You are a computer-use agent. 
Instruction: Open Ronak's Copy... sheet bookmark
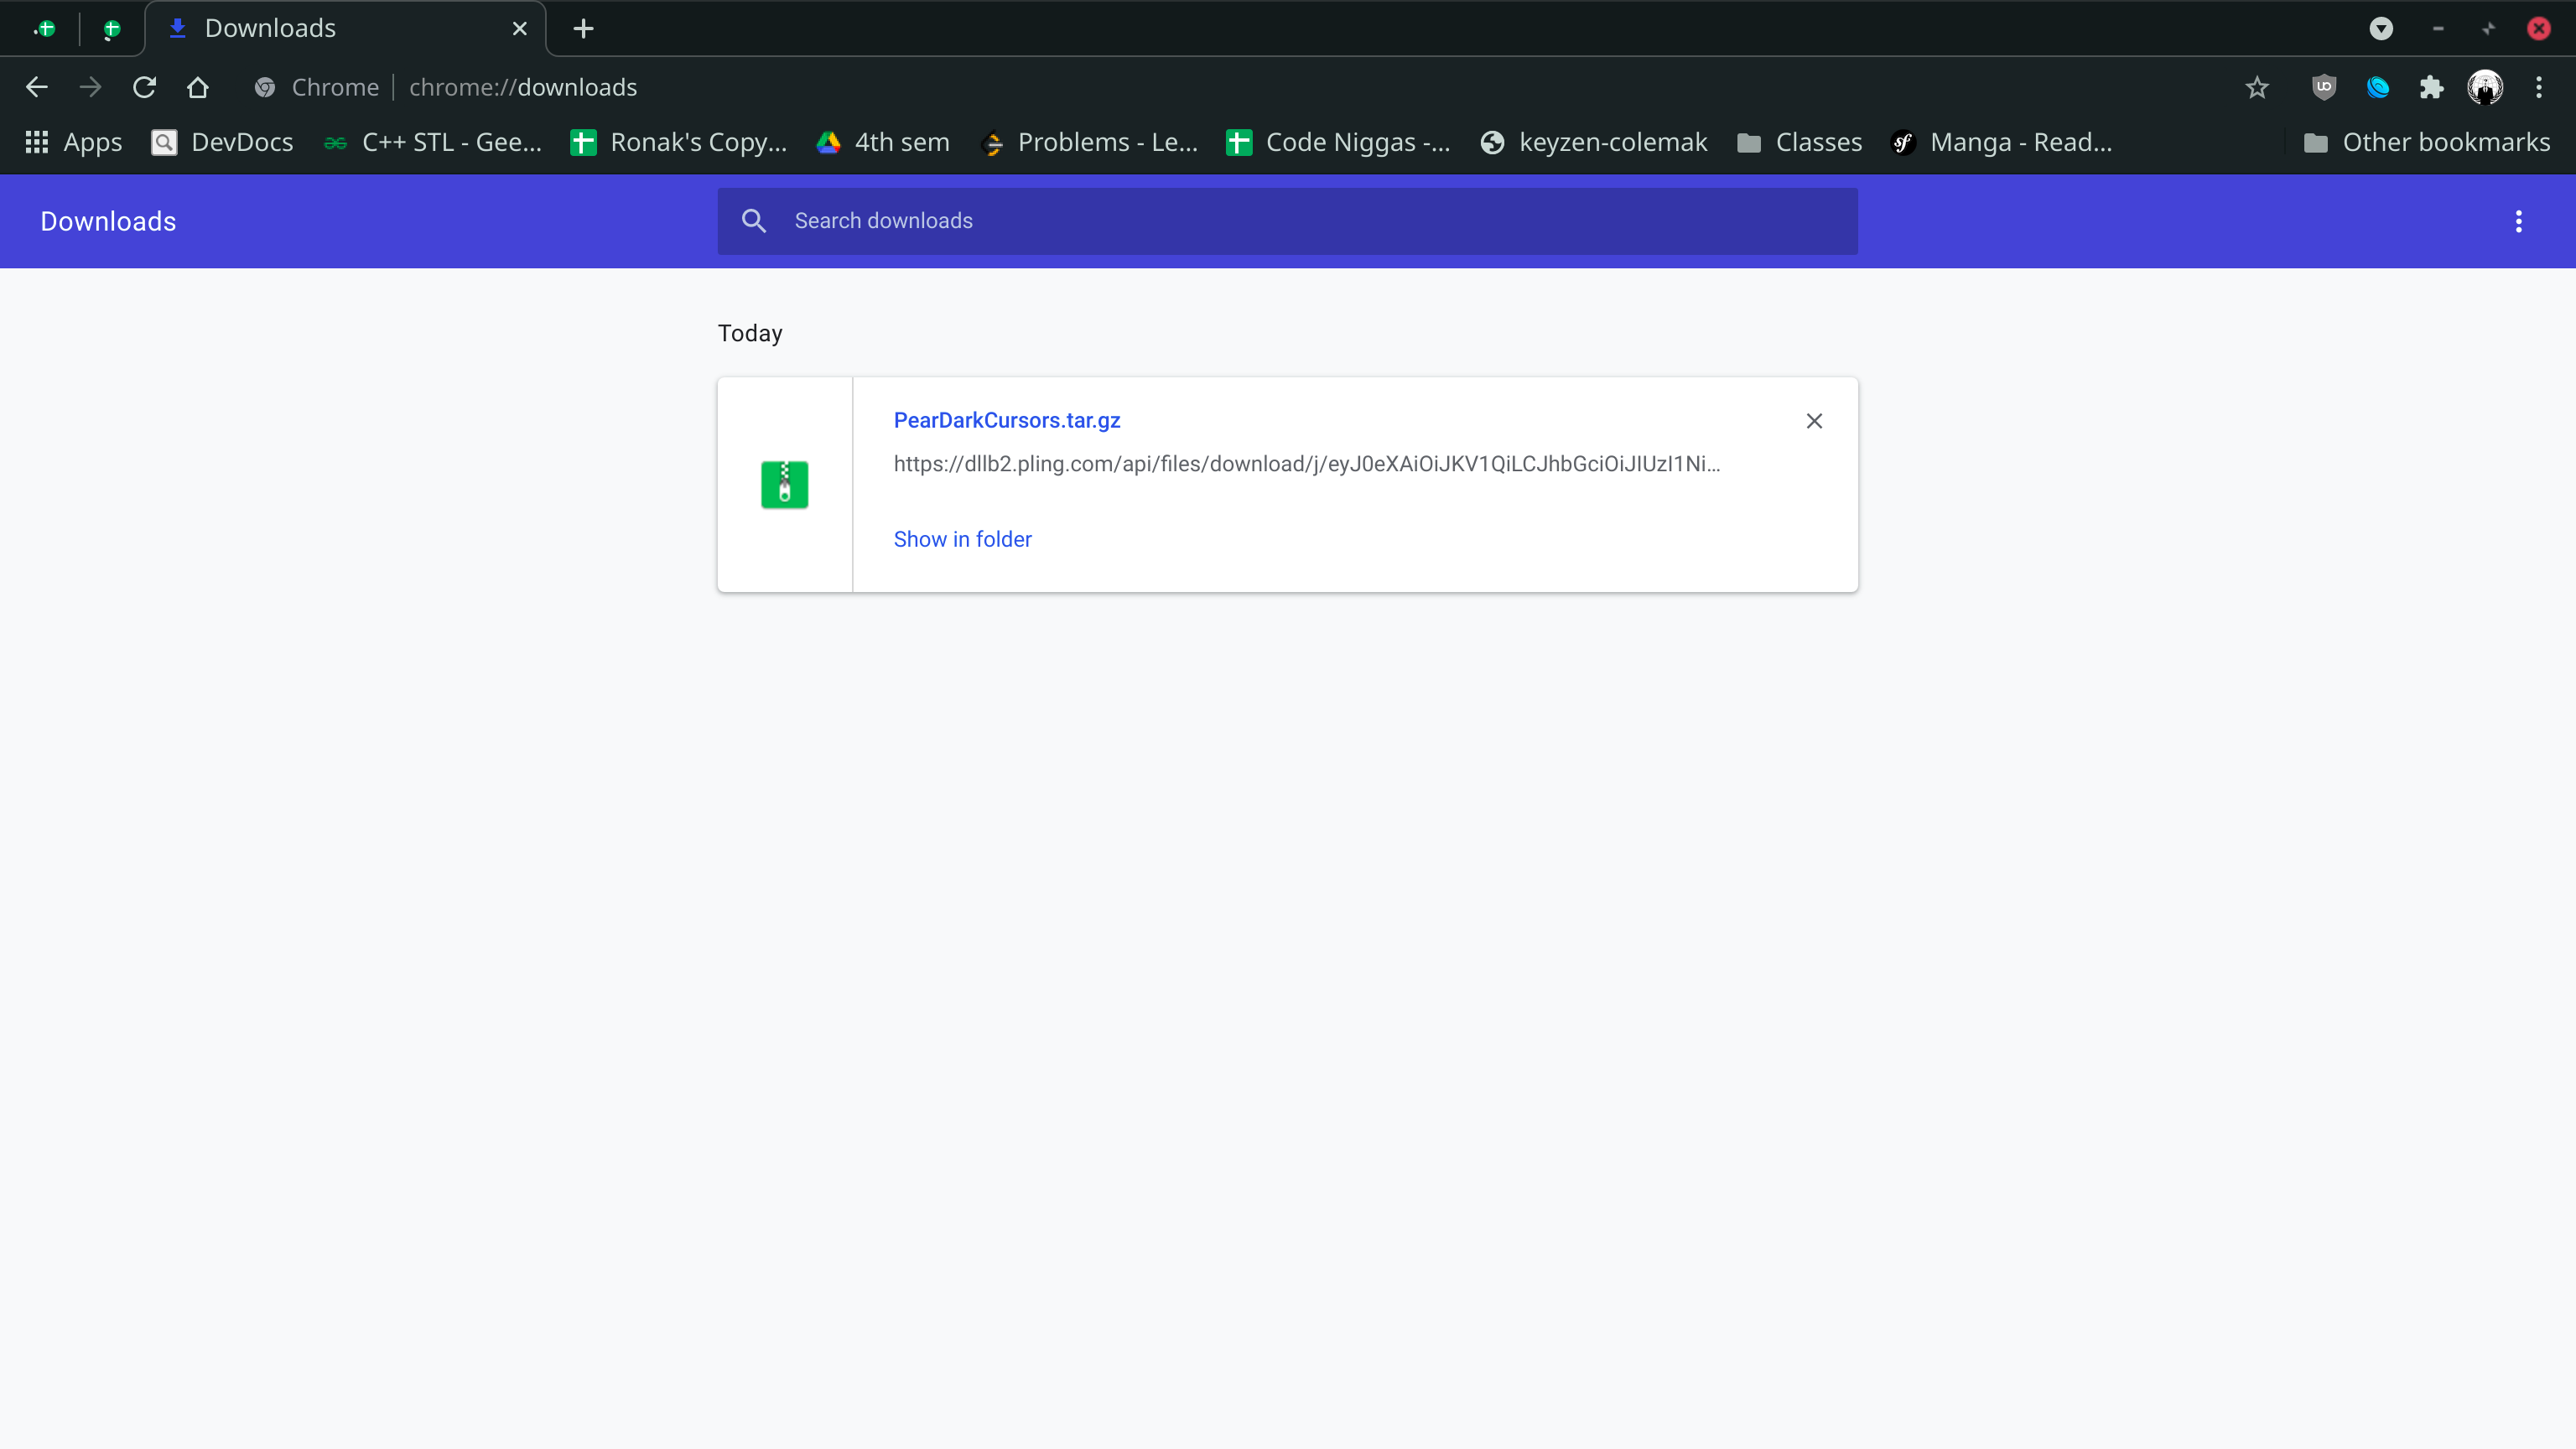click(x=679, y=142)
